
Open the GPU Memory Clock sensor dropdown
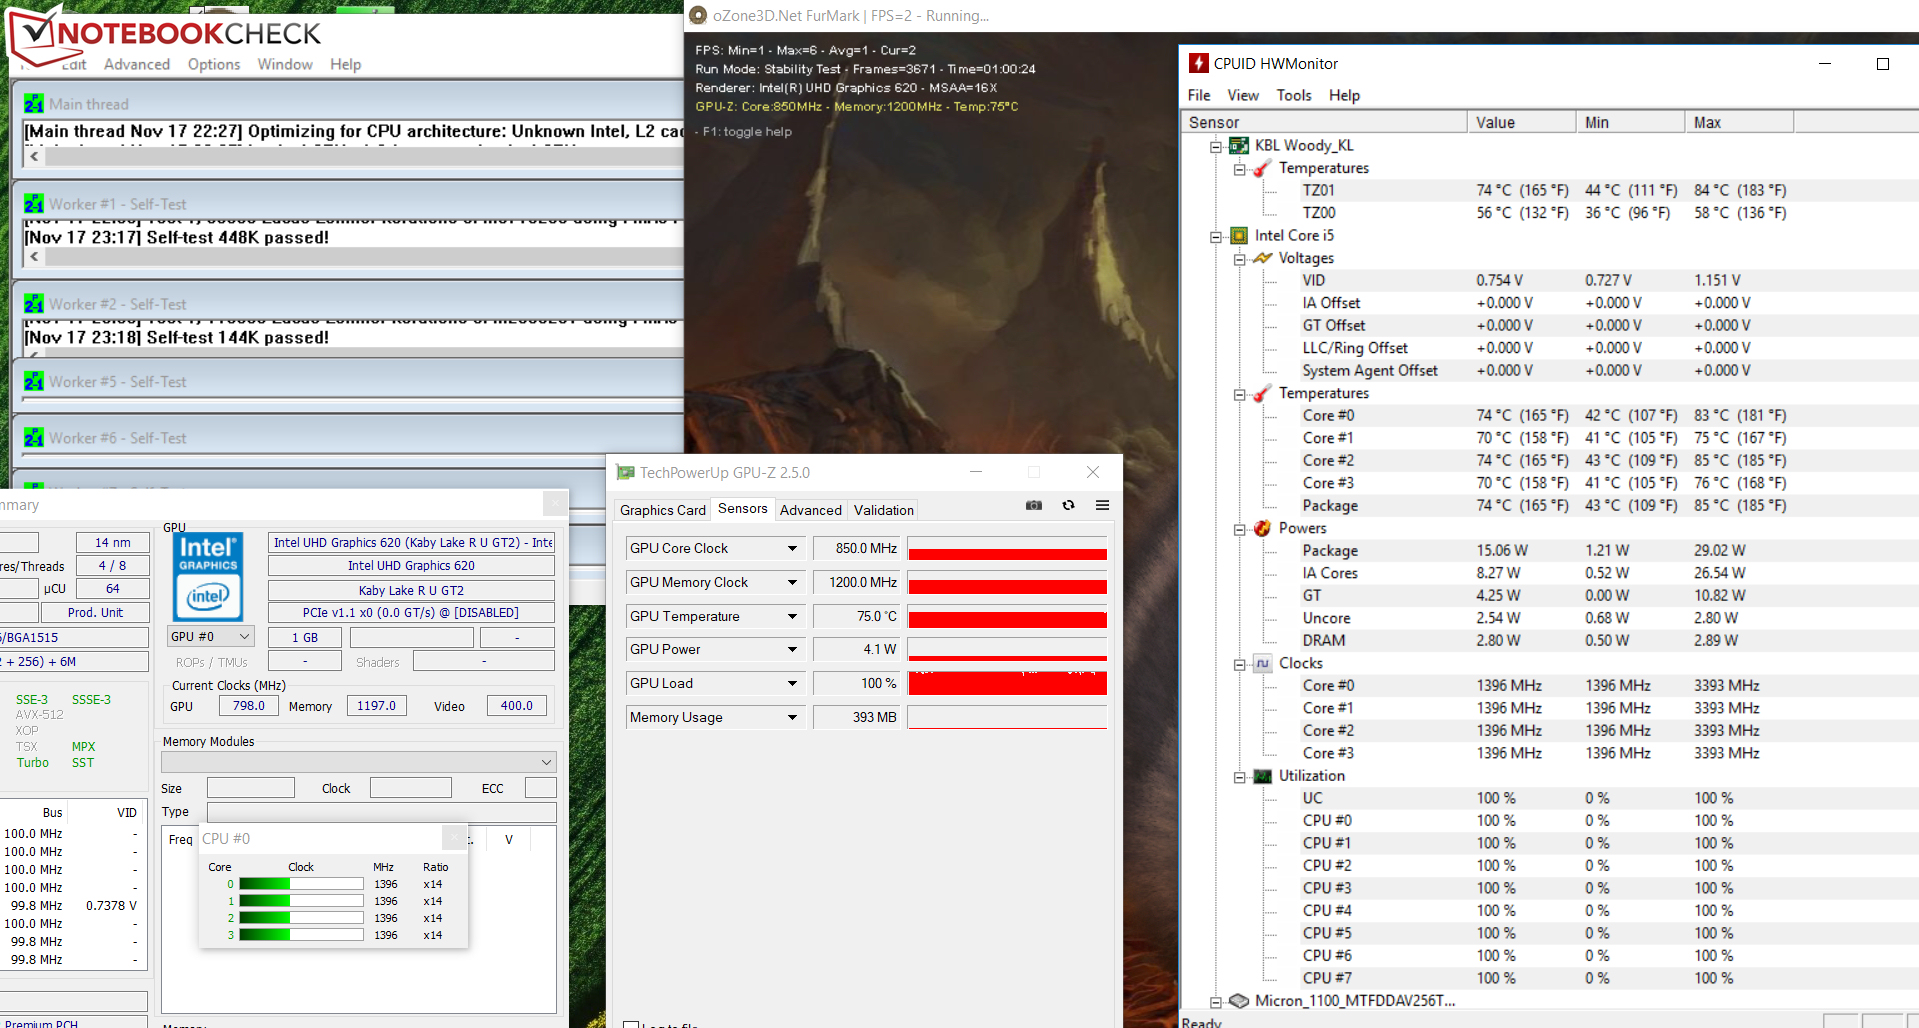(792, 582)
